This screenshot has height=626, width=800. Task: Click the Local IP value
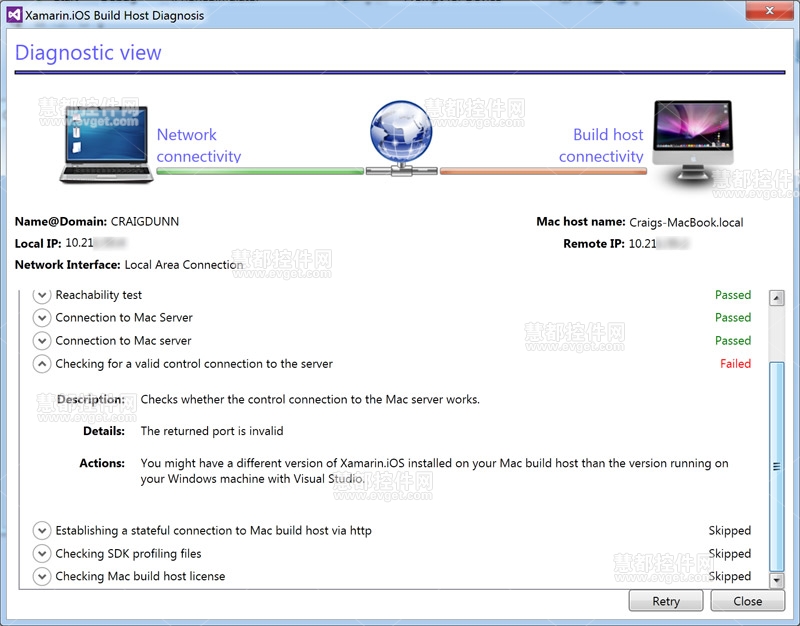(x=95, y=243)
